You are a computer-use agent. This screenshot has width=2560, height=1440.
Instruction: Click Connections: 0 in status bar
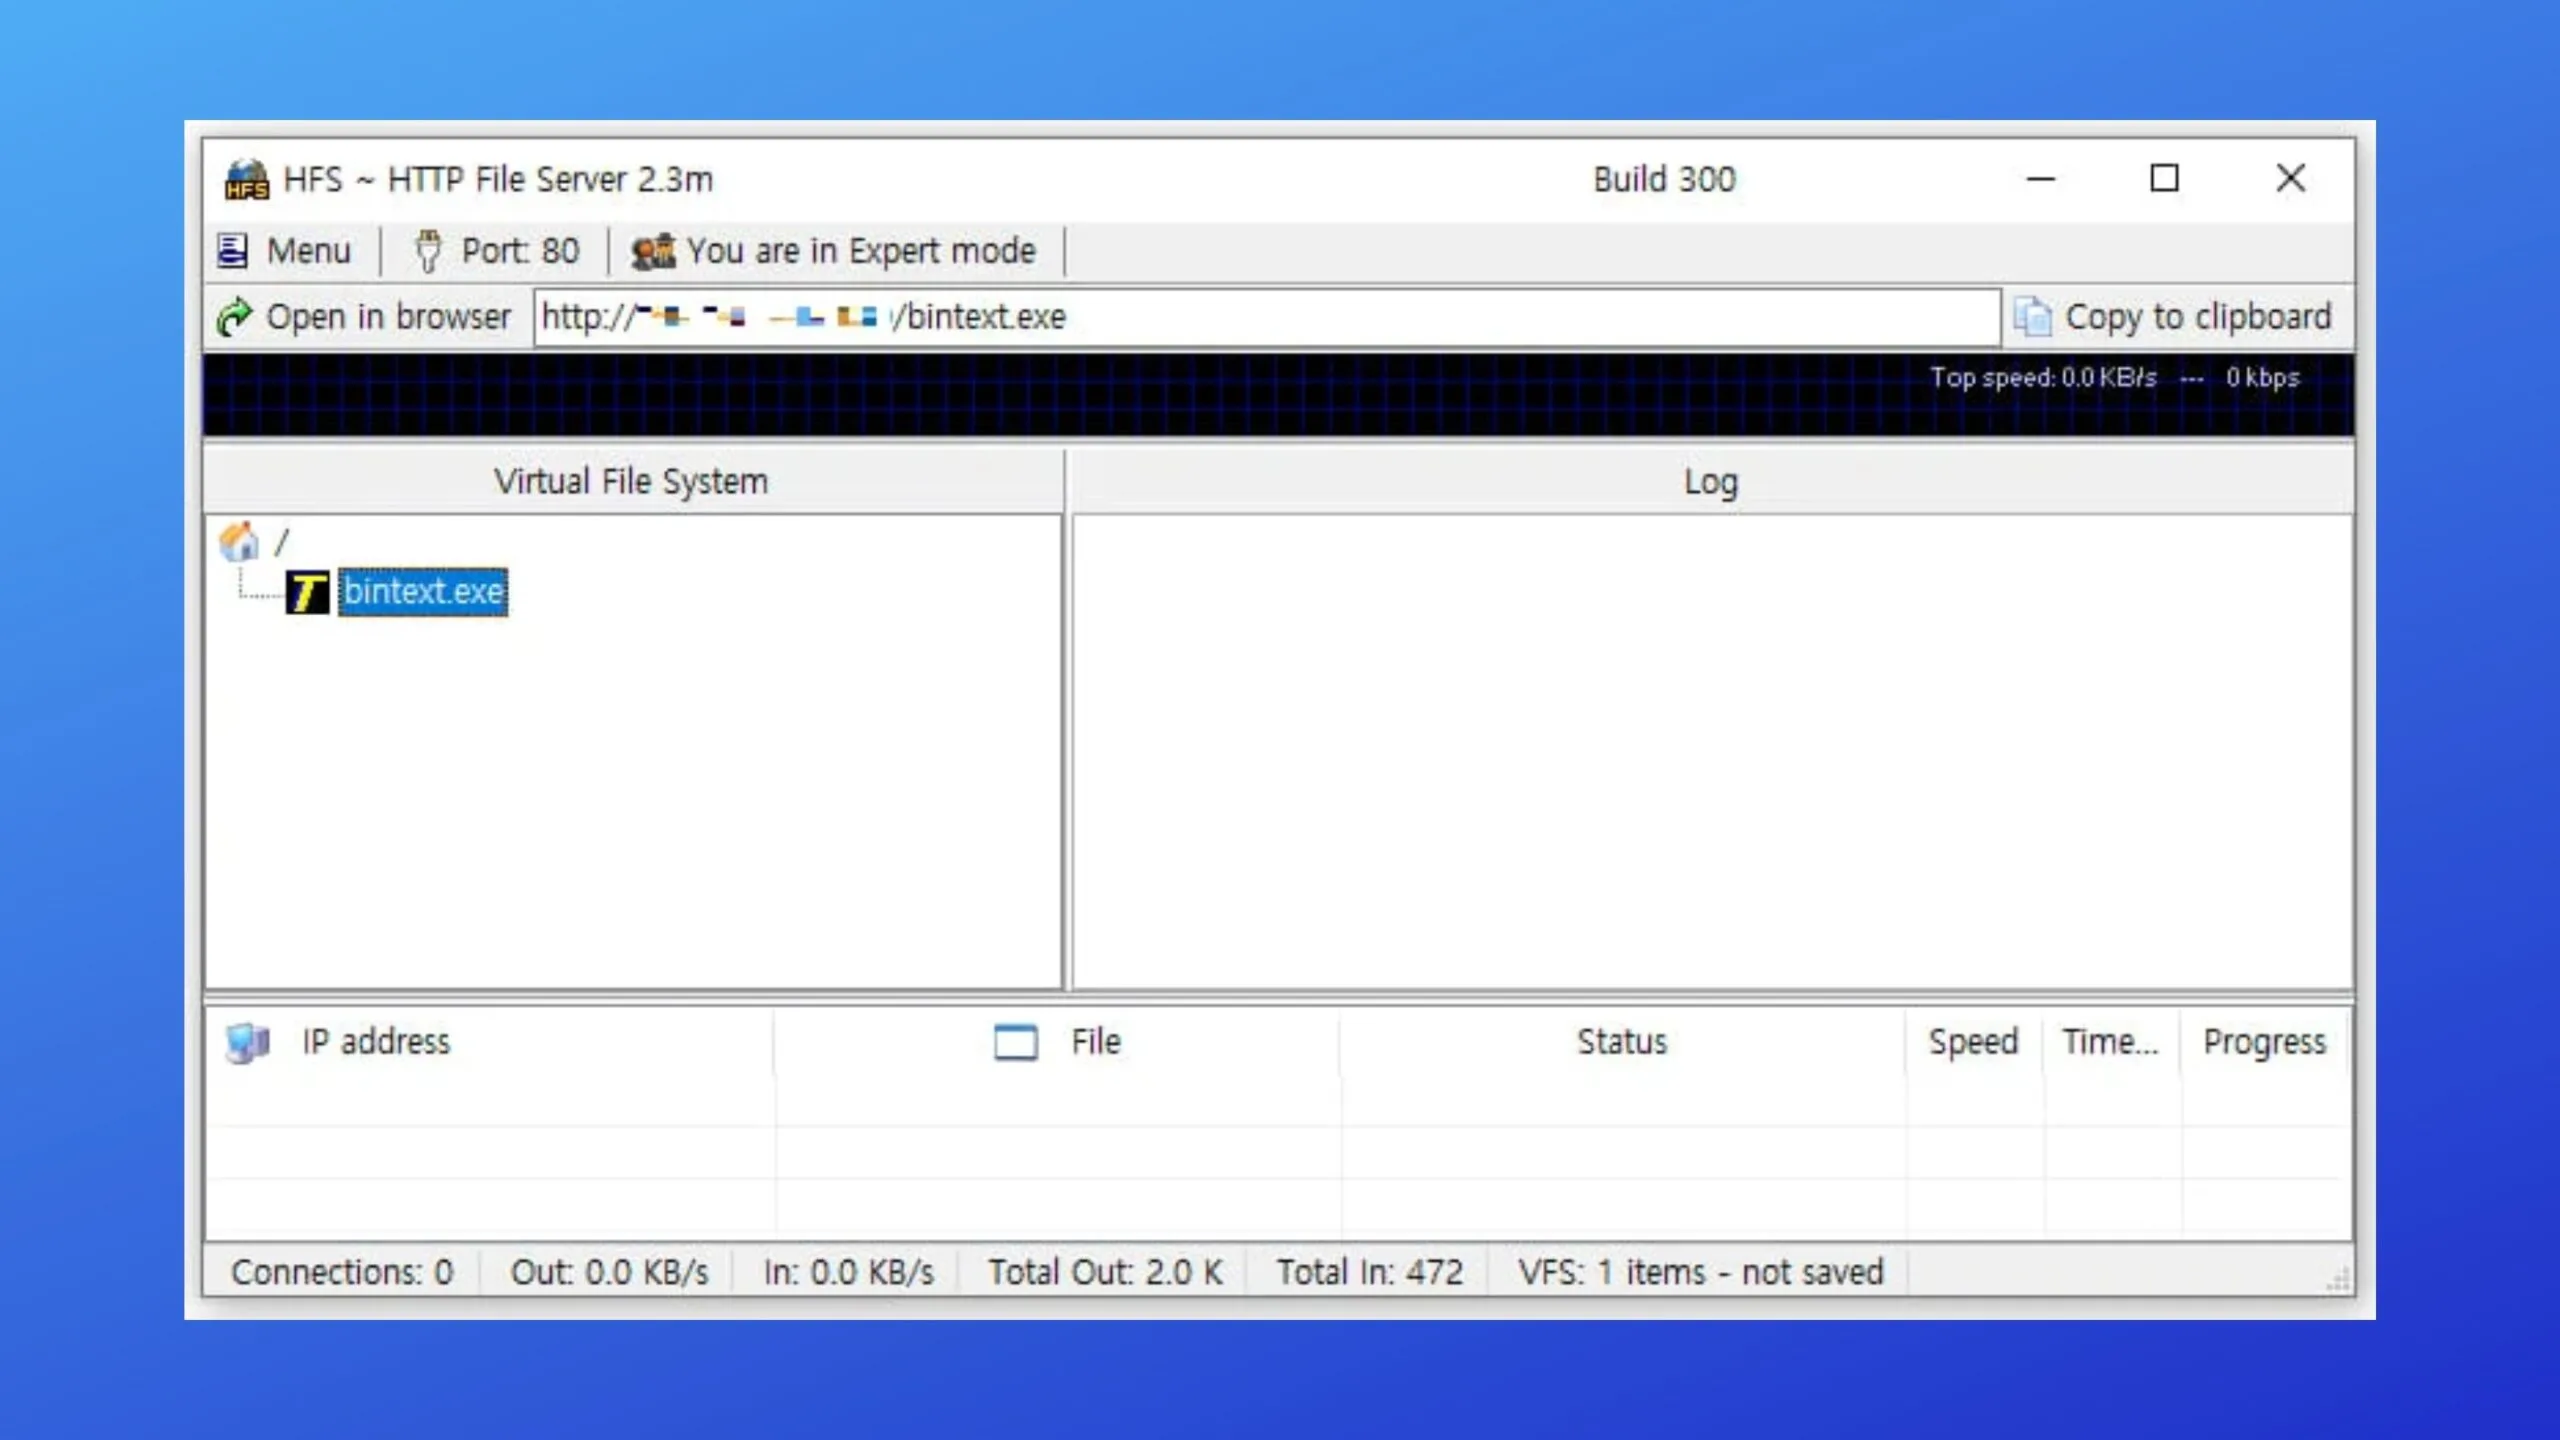pos(342,1272)
